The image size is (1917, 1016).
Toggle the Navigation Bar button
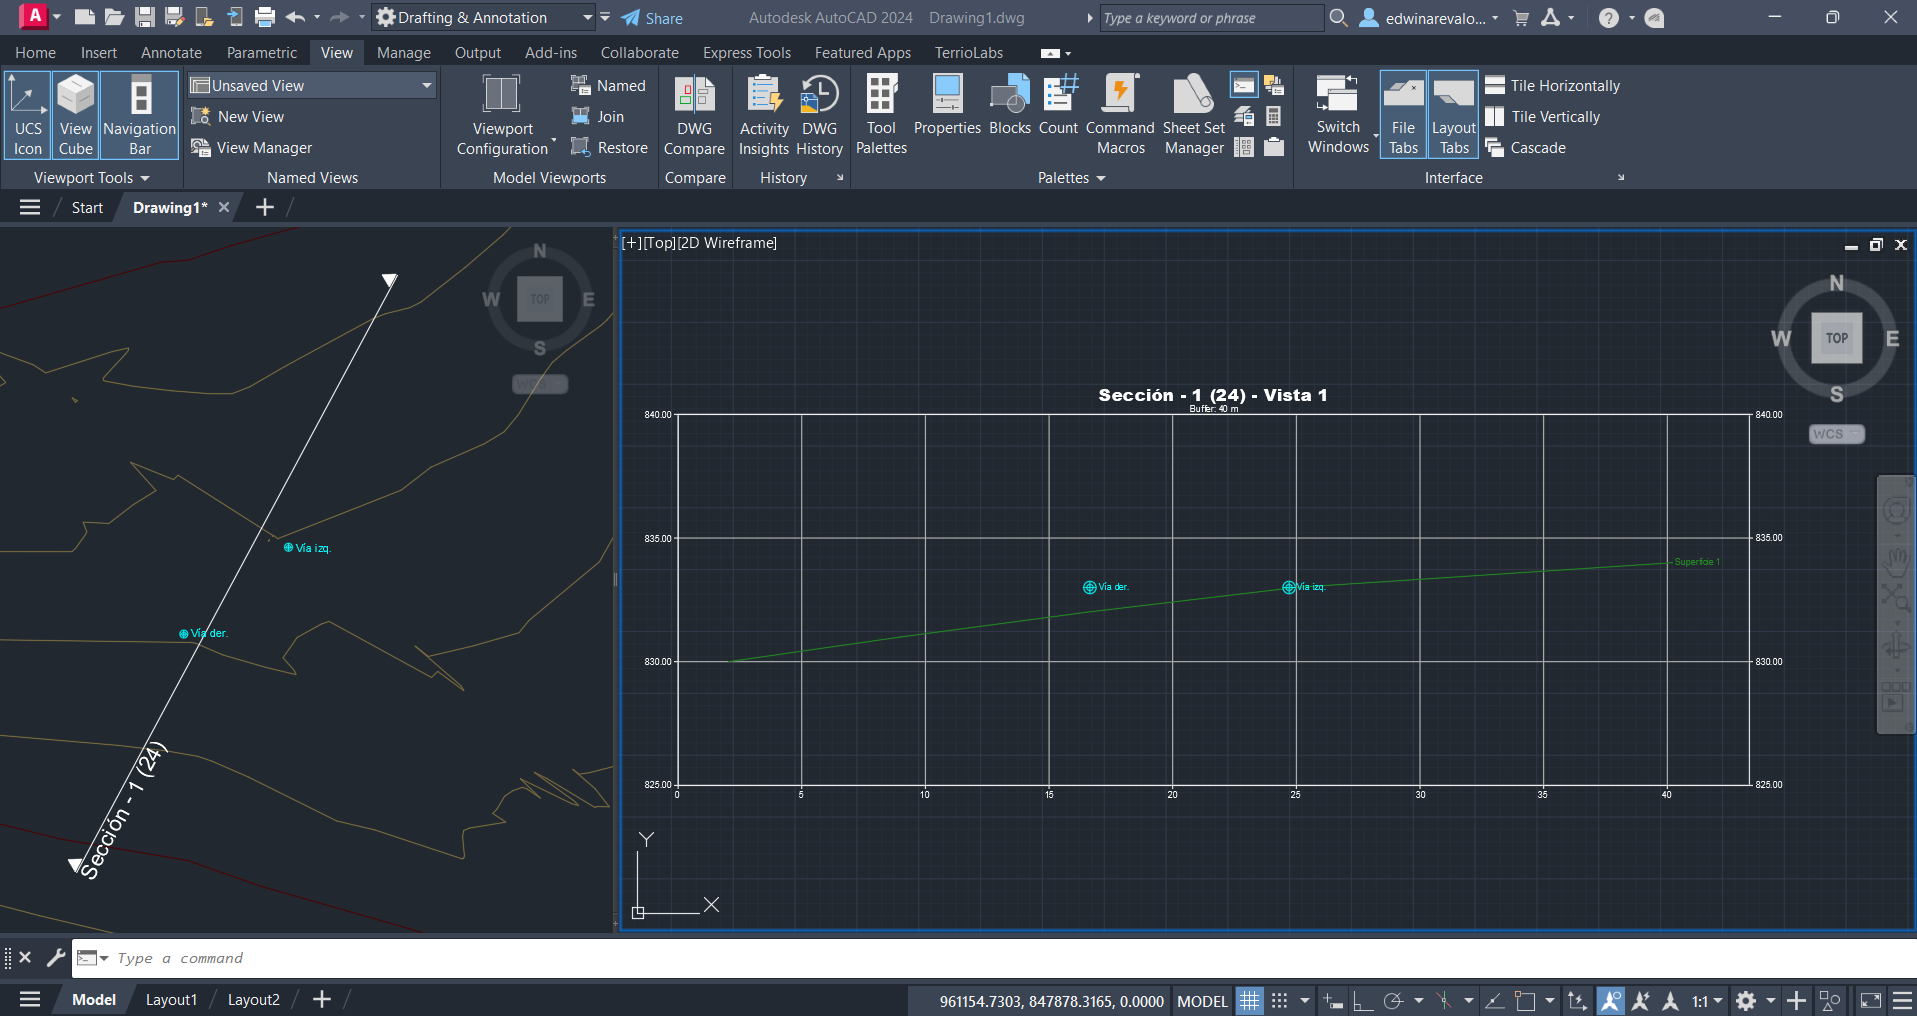140,115
